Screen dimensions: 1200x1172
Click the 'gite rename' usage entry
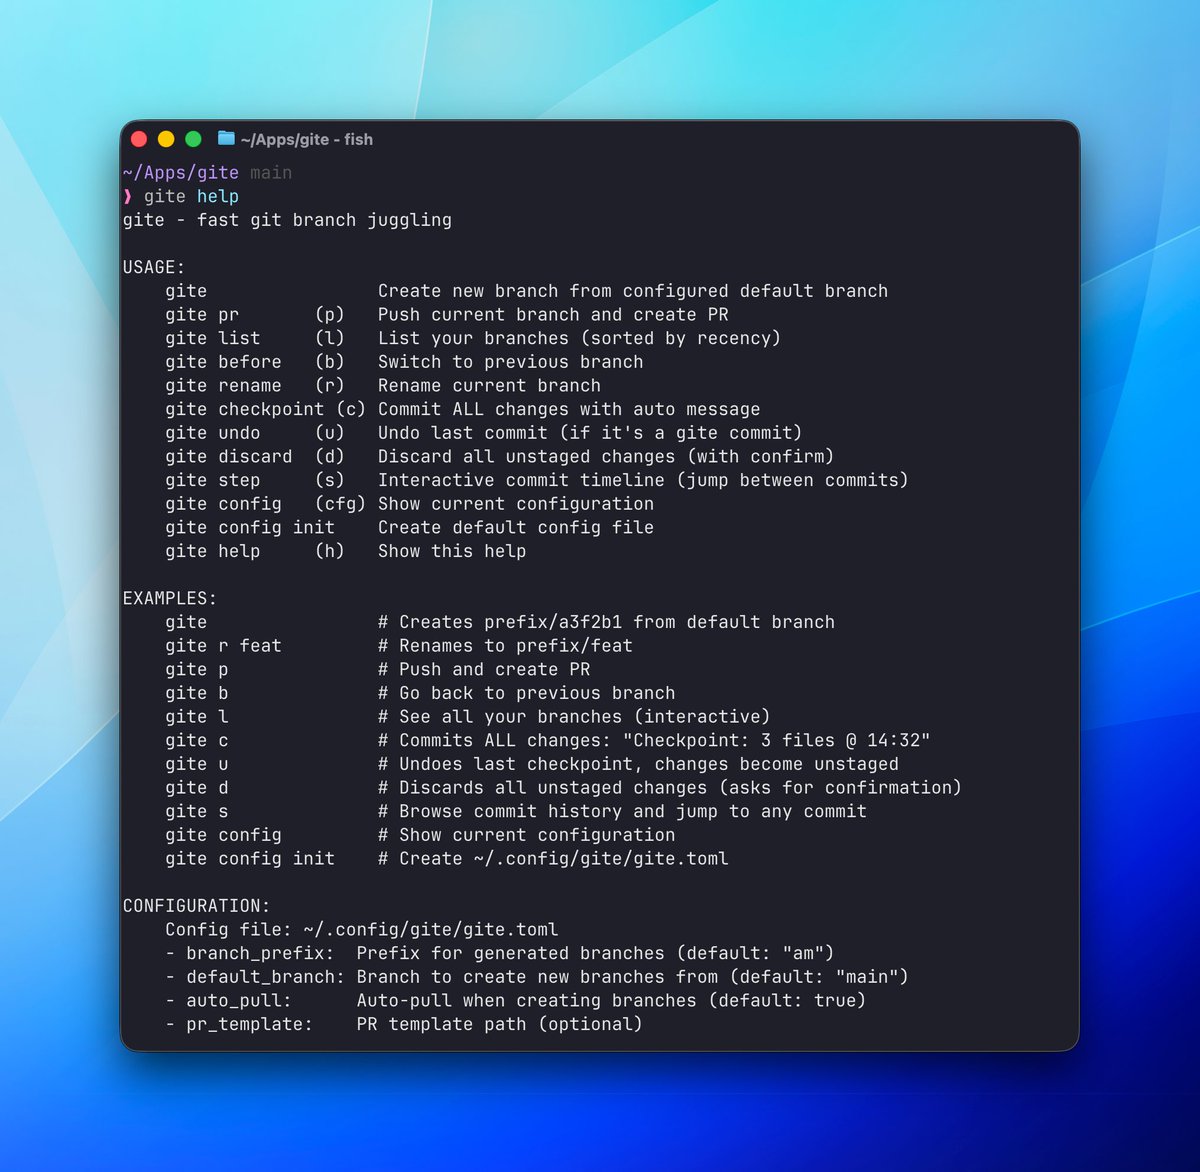(224, 386)
